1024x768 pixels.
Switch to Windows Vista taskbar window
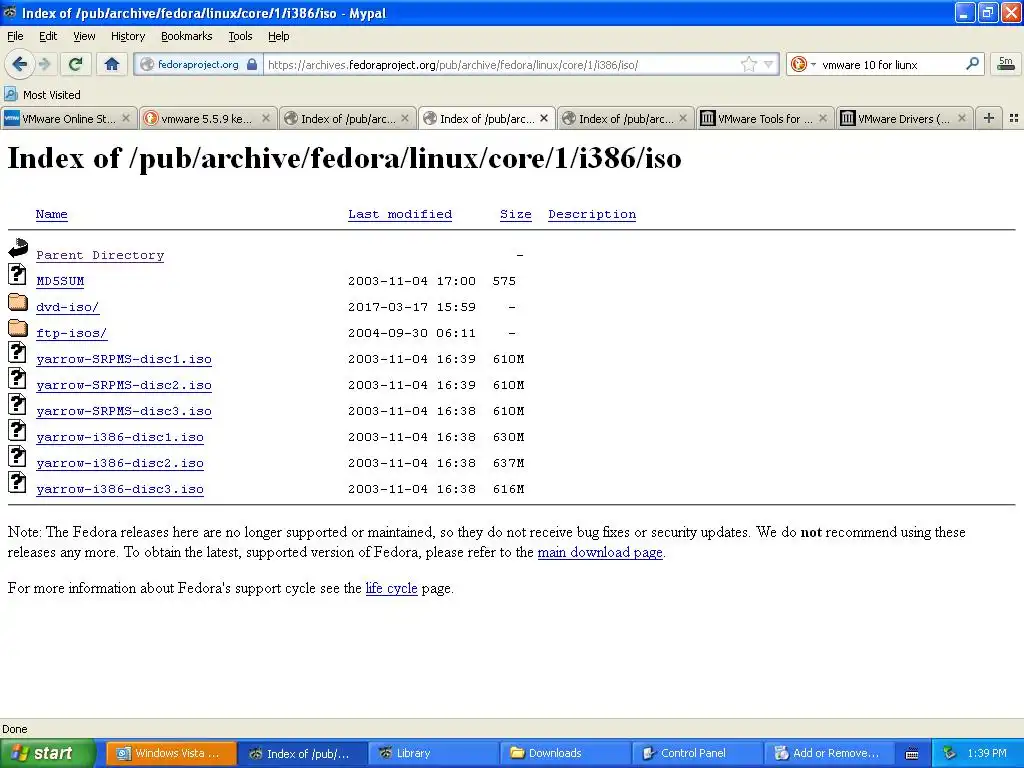coord(171,754)
